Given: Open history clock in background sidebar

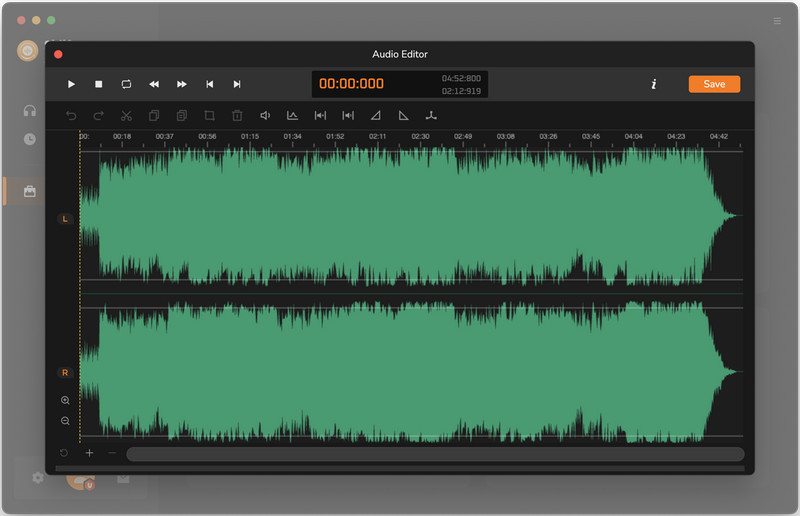Looking at the screenshot, I should click(x=30, y=139).
